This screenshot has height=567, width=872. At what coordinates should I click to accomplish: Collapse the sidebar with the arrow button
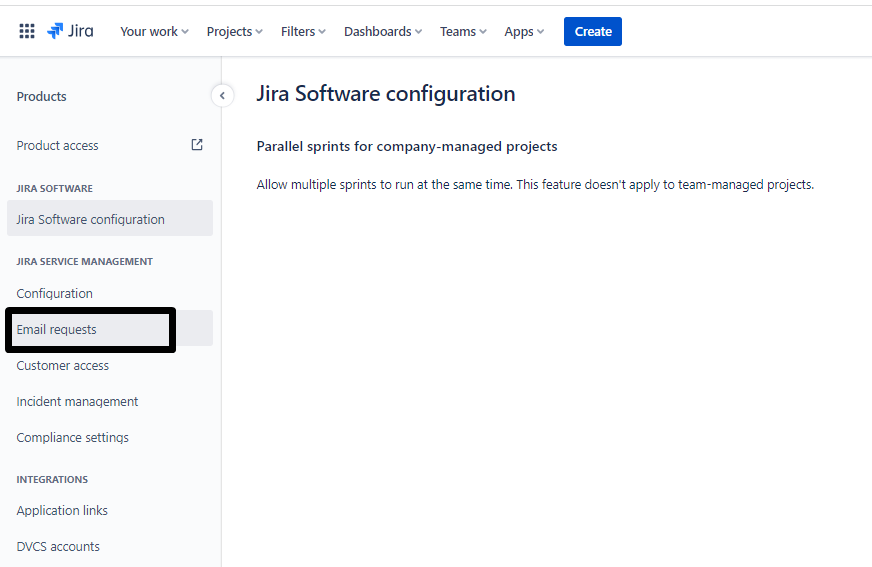click(222, 96)
